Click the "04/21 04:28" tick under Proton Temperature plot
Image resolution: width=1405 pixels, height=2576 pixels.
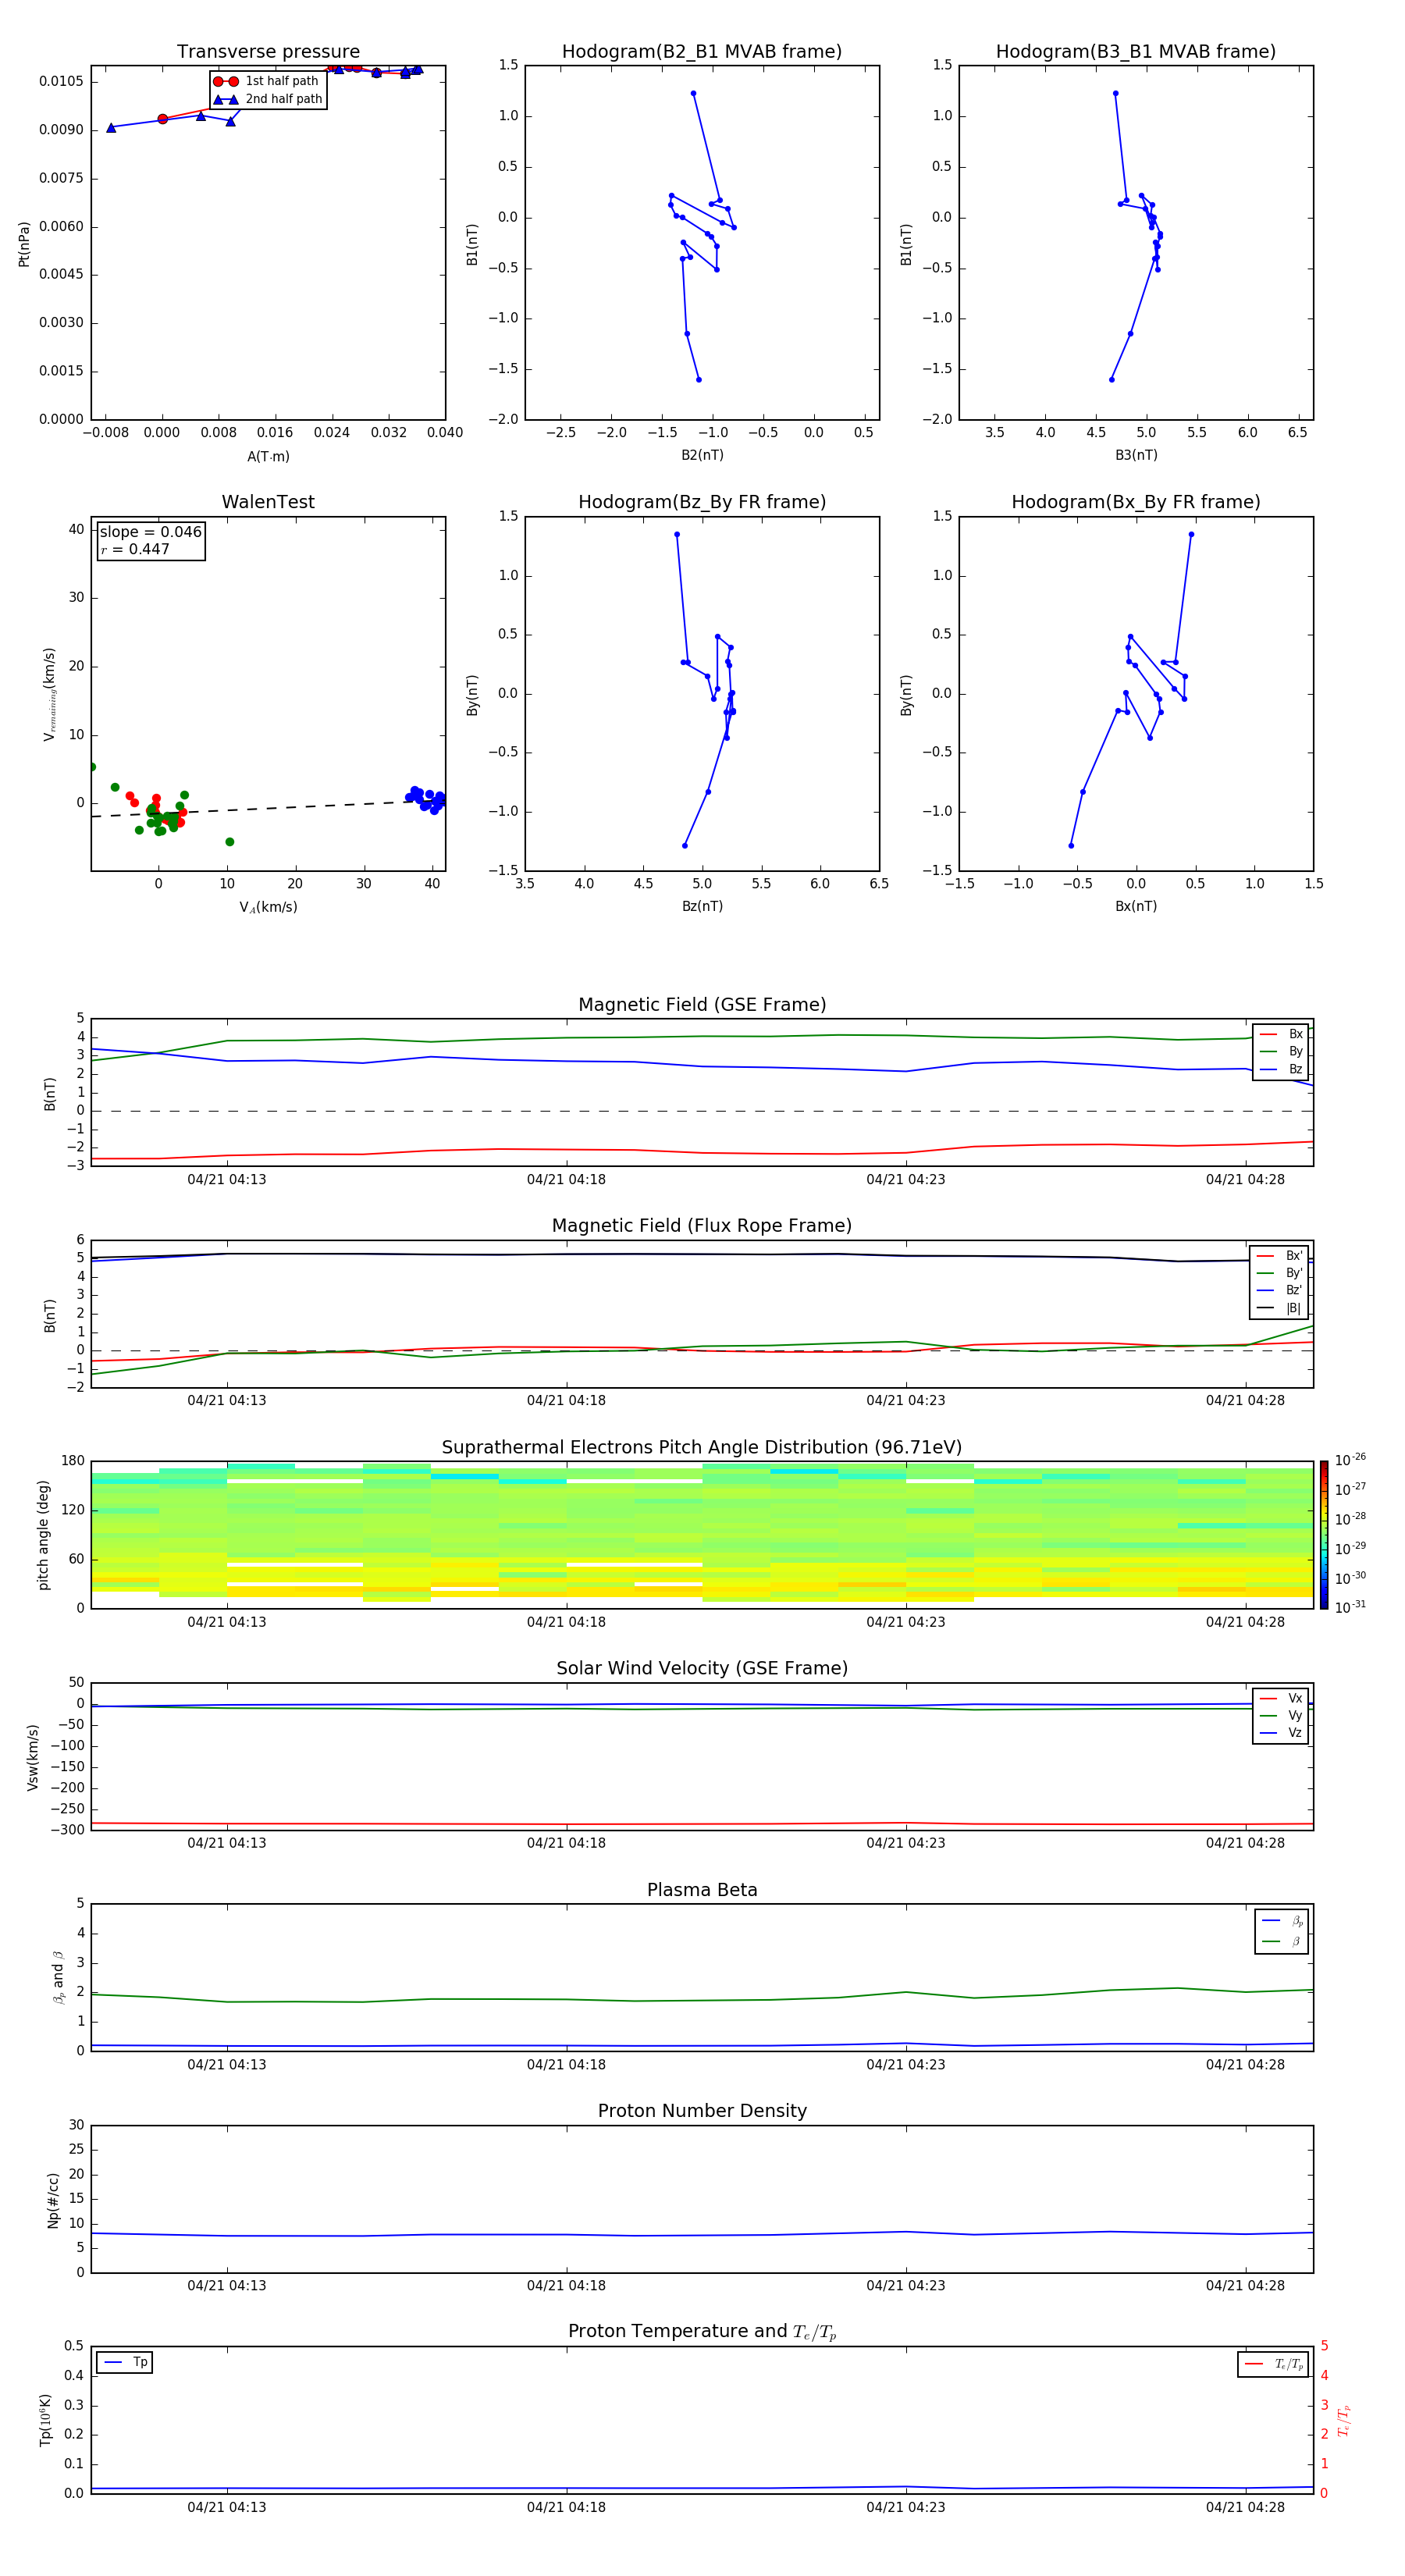point(1245,2507)
